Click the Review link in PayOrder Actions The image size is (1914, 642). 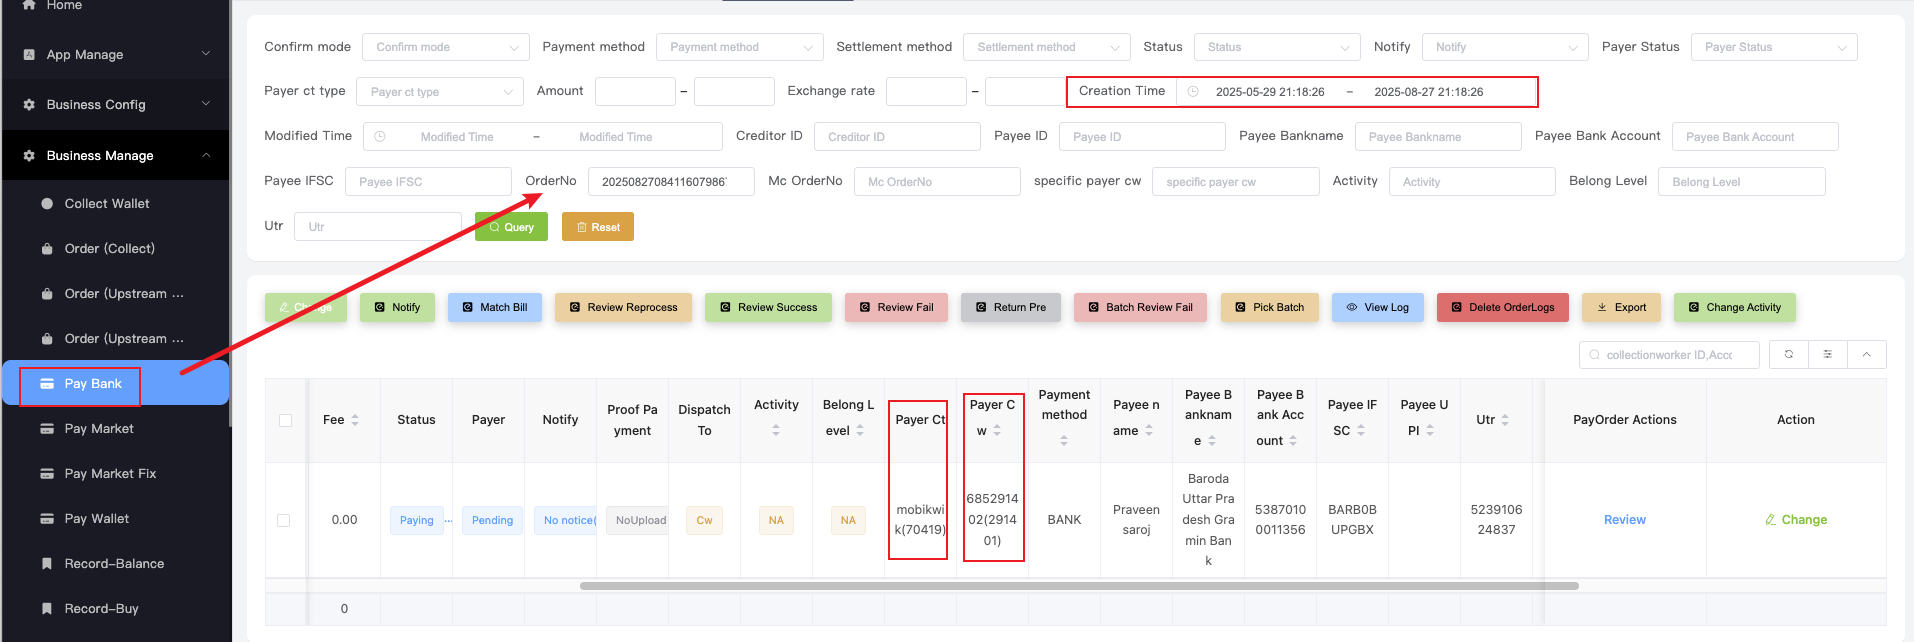click(1624, 520)
